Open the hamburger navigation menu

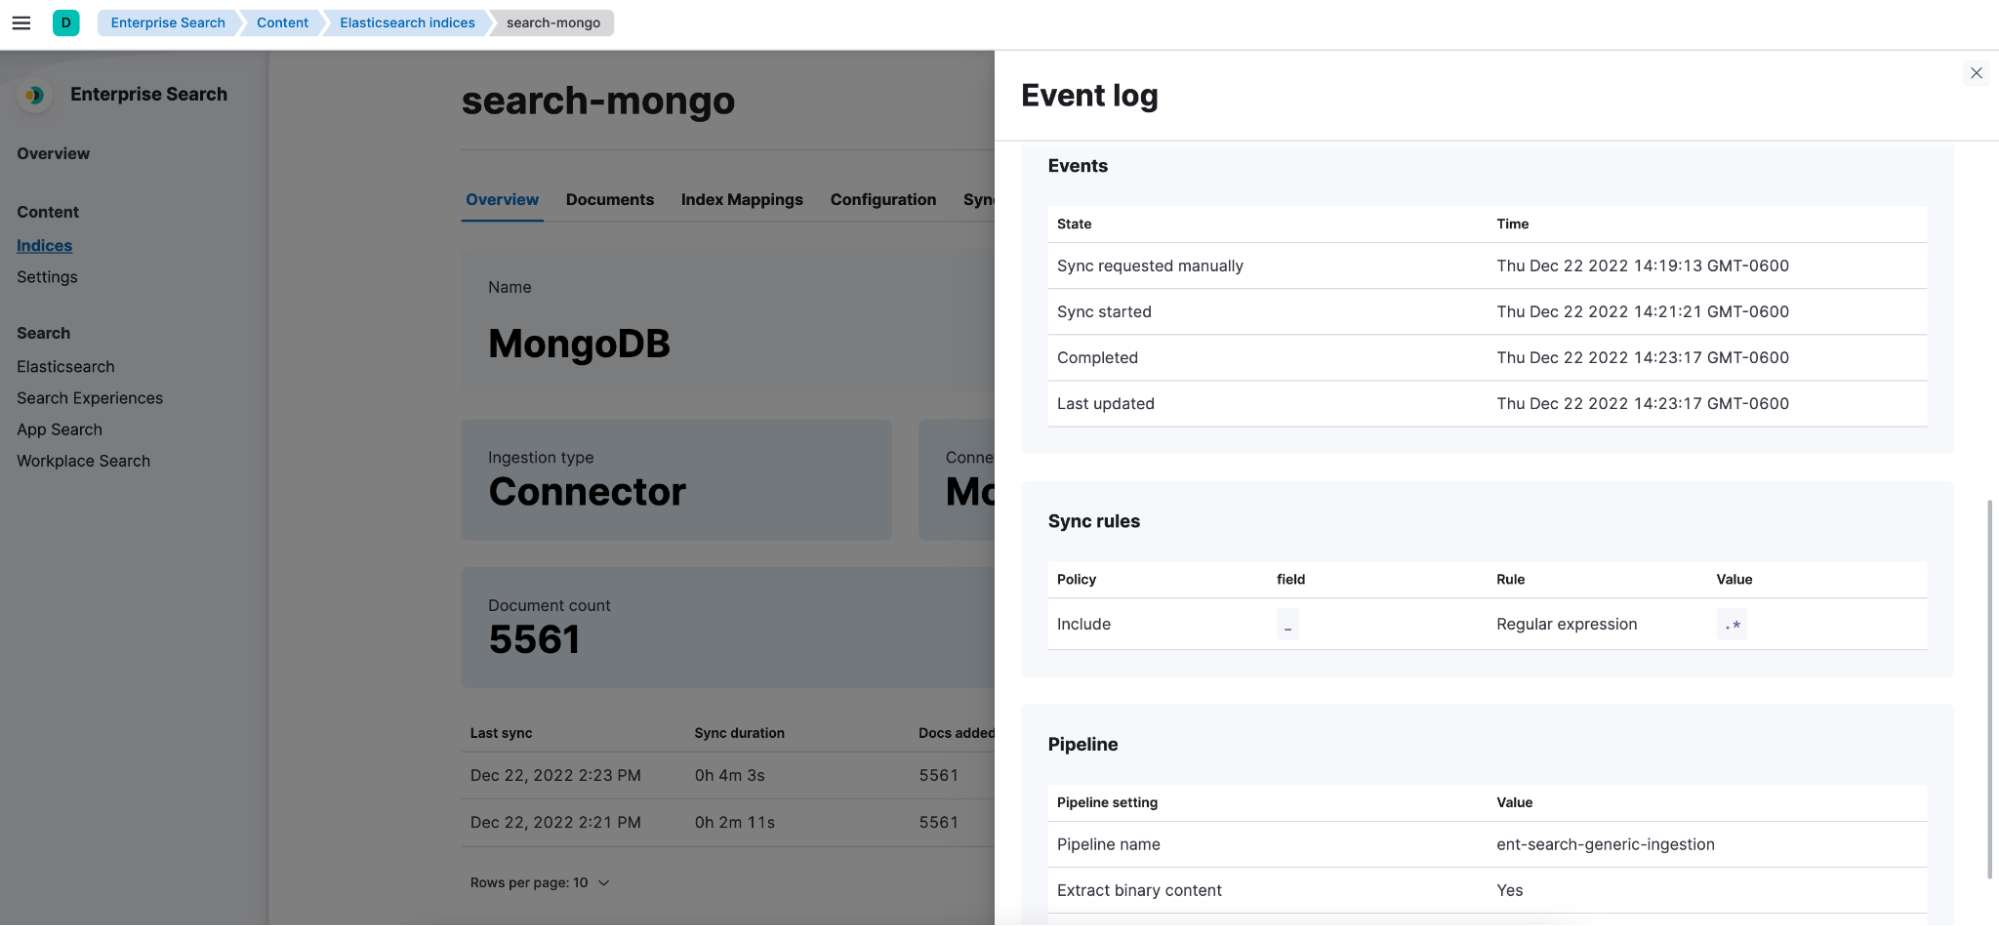pos(21,22)
